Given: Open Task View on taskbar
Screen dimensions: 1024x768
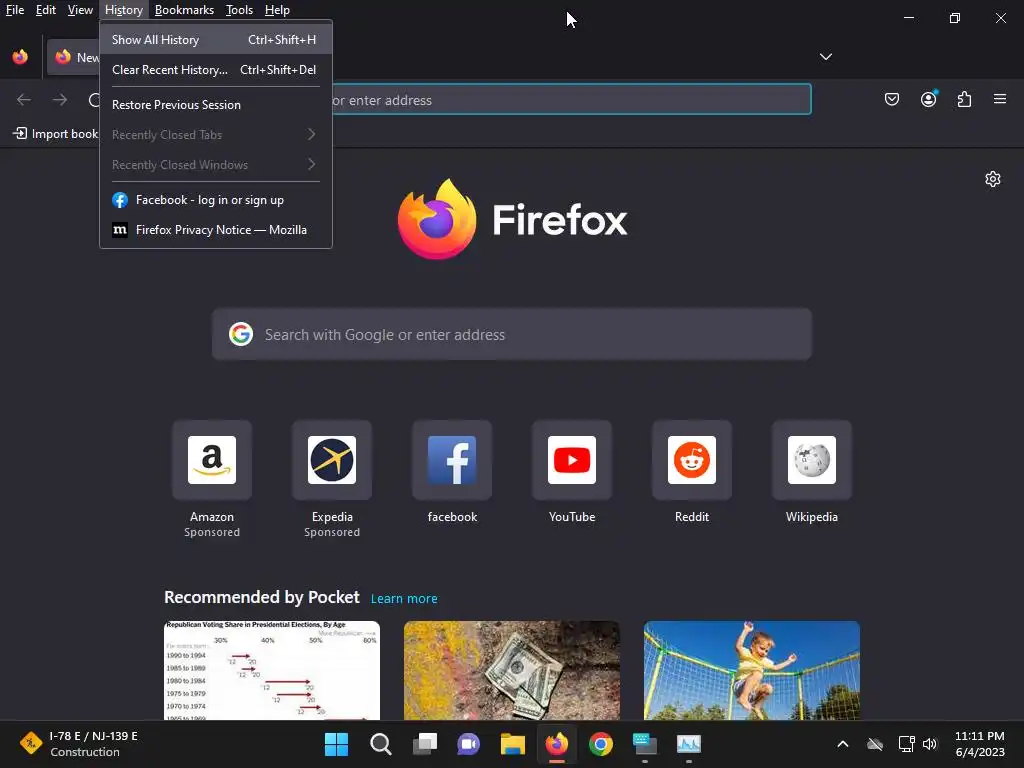Looking at the screenshot, I should [x=424, y=744].
